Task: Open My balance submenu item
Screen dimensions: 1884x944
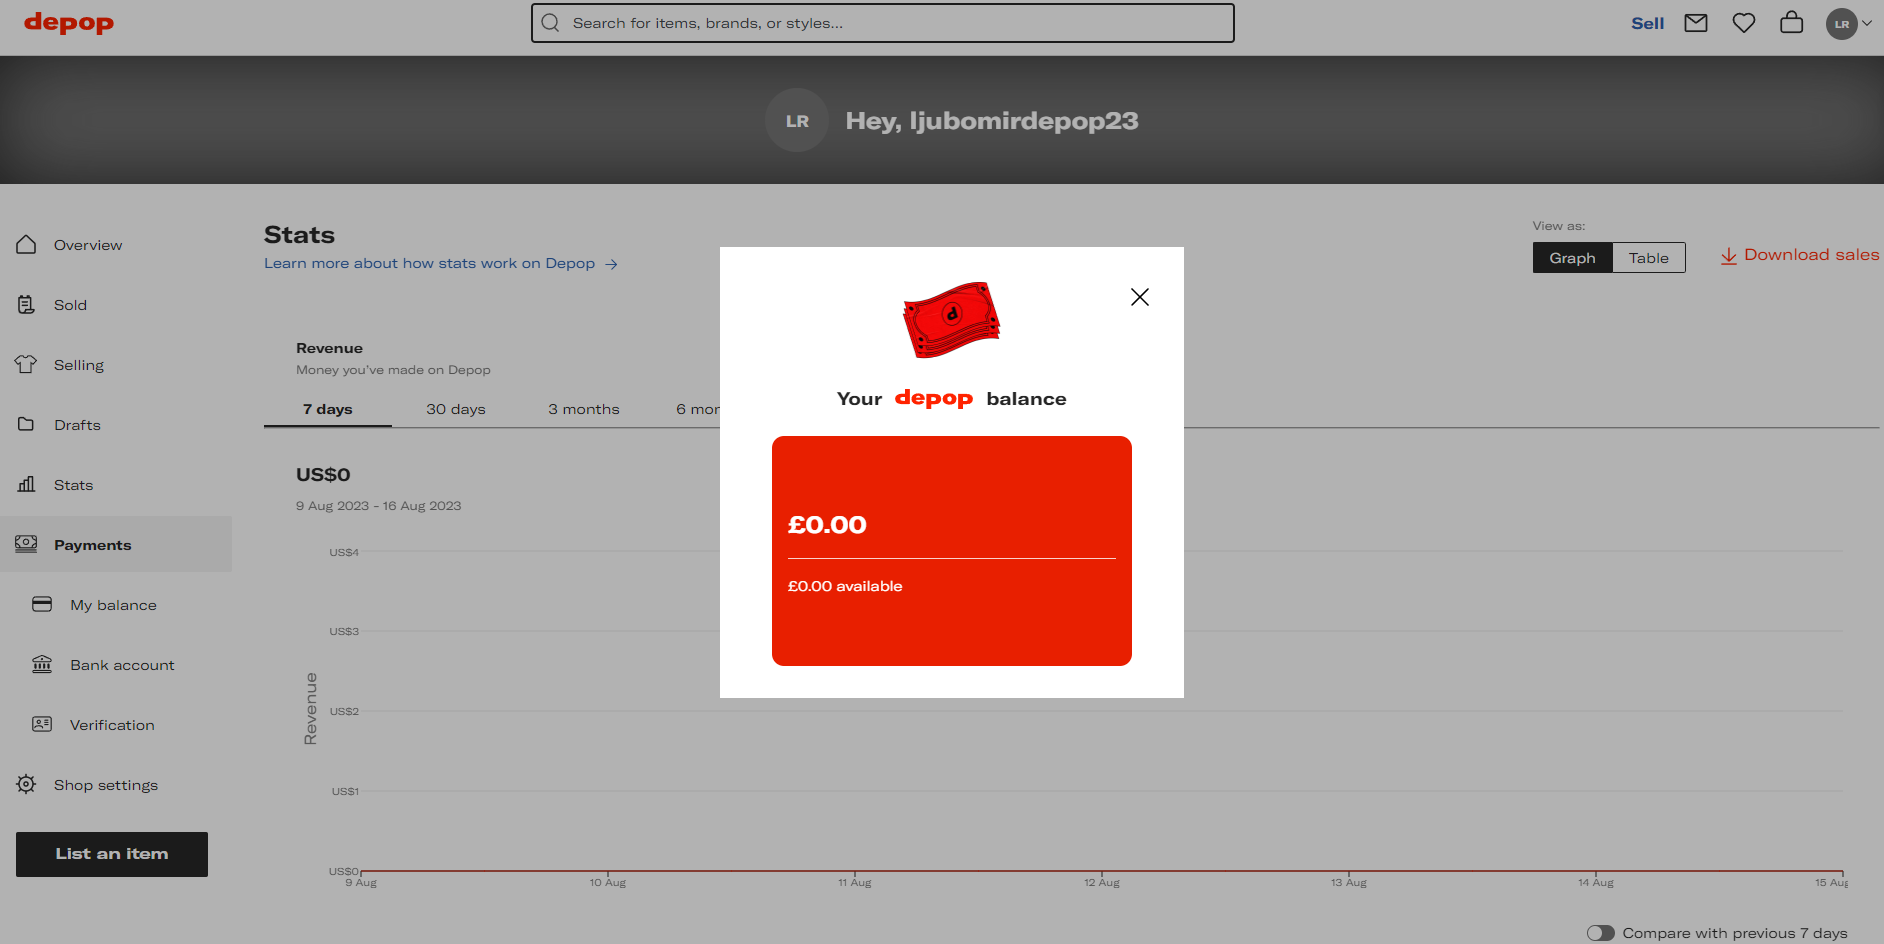Action: tap(113, 605)
